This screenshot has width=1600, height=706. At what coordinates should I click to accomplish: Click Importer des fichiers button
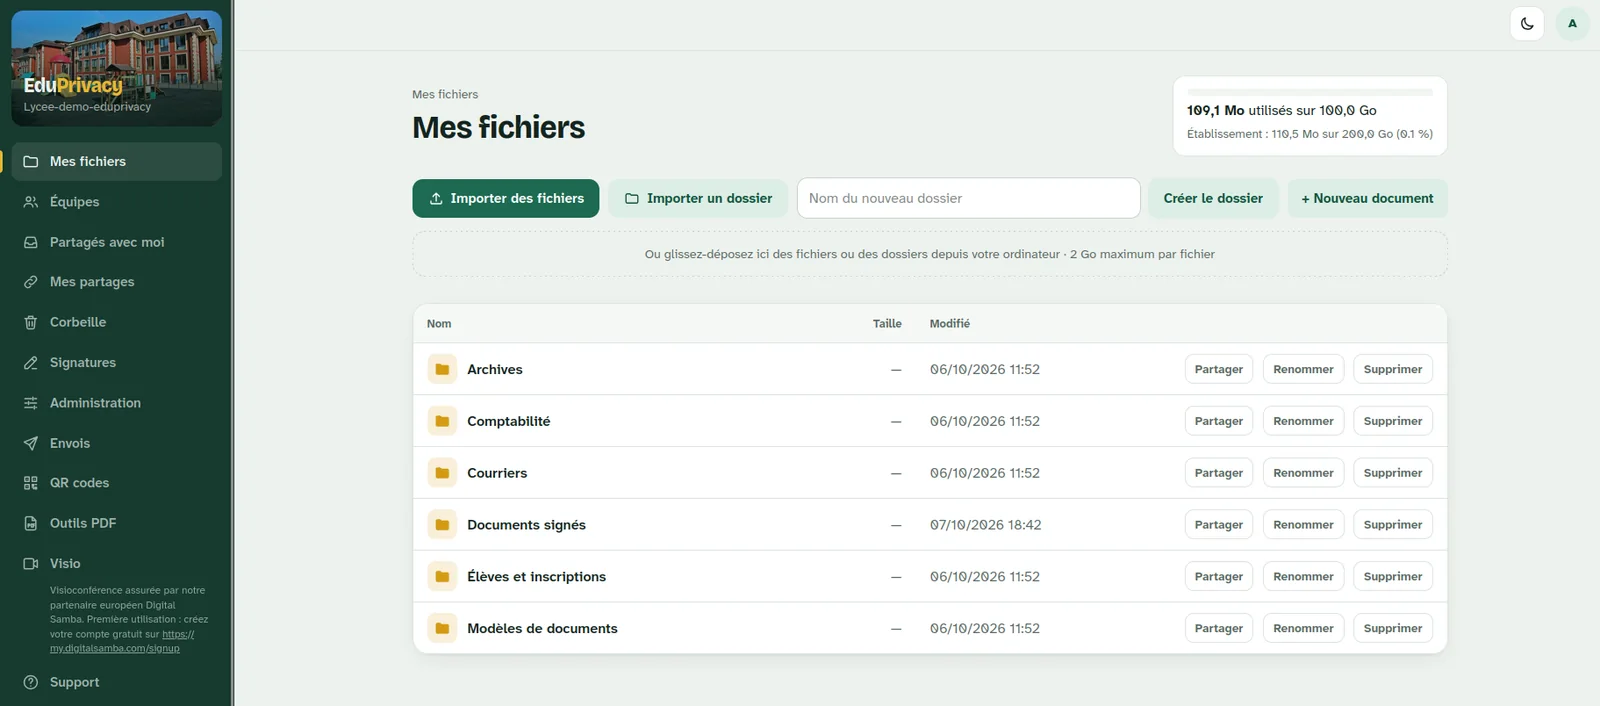point(506,198)
